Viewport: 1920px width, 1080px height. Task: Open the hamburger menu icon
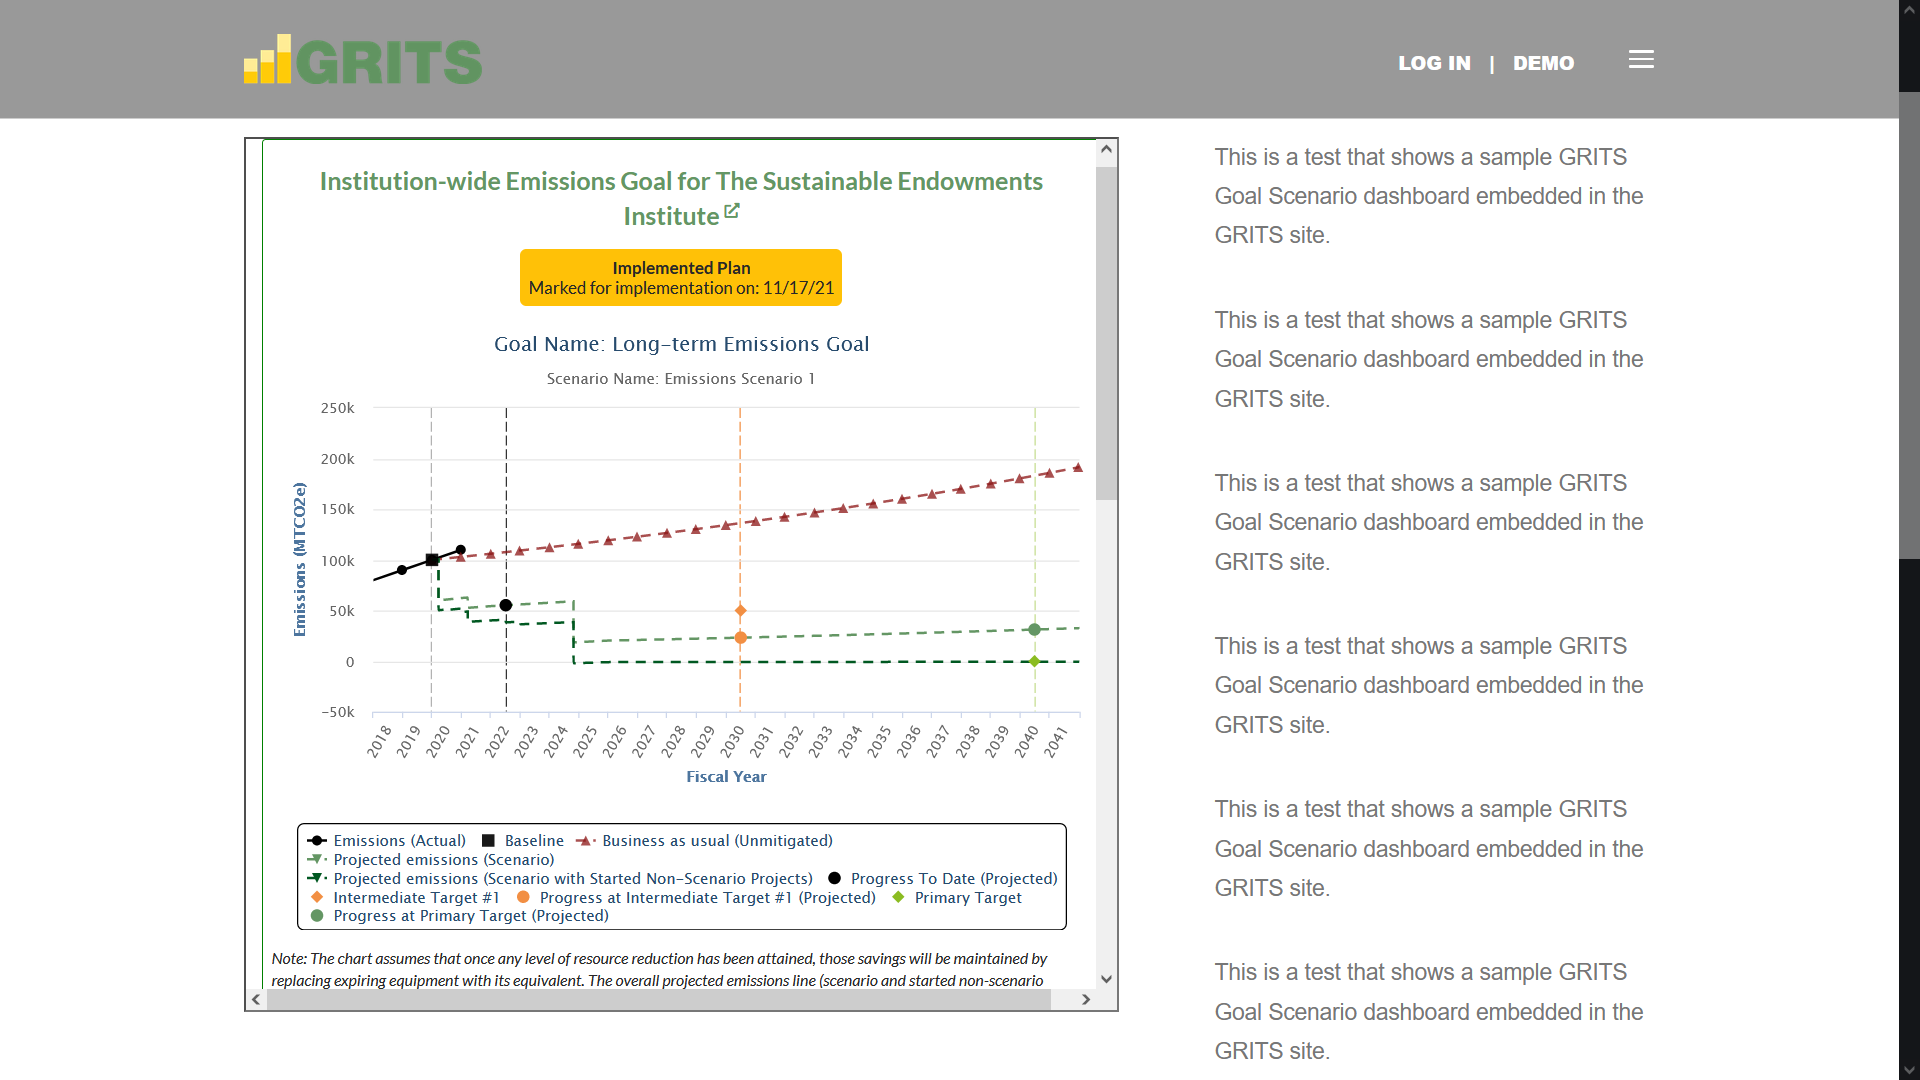point(1641,60)
